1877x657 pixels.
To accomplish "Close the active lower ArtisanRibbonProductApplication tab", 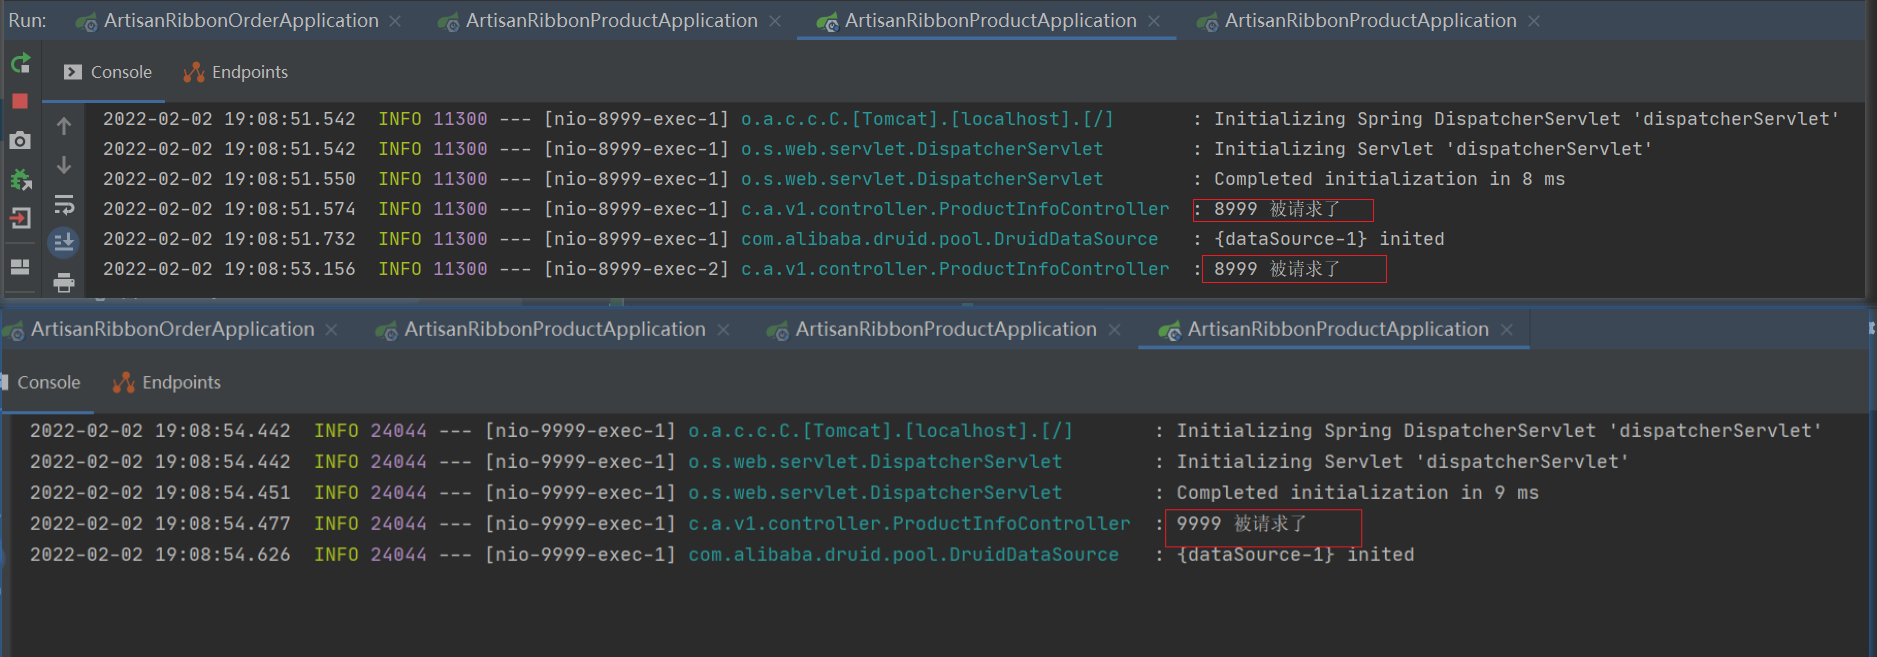I will (x=1507, y=330).
